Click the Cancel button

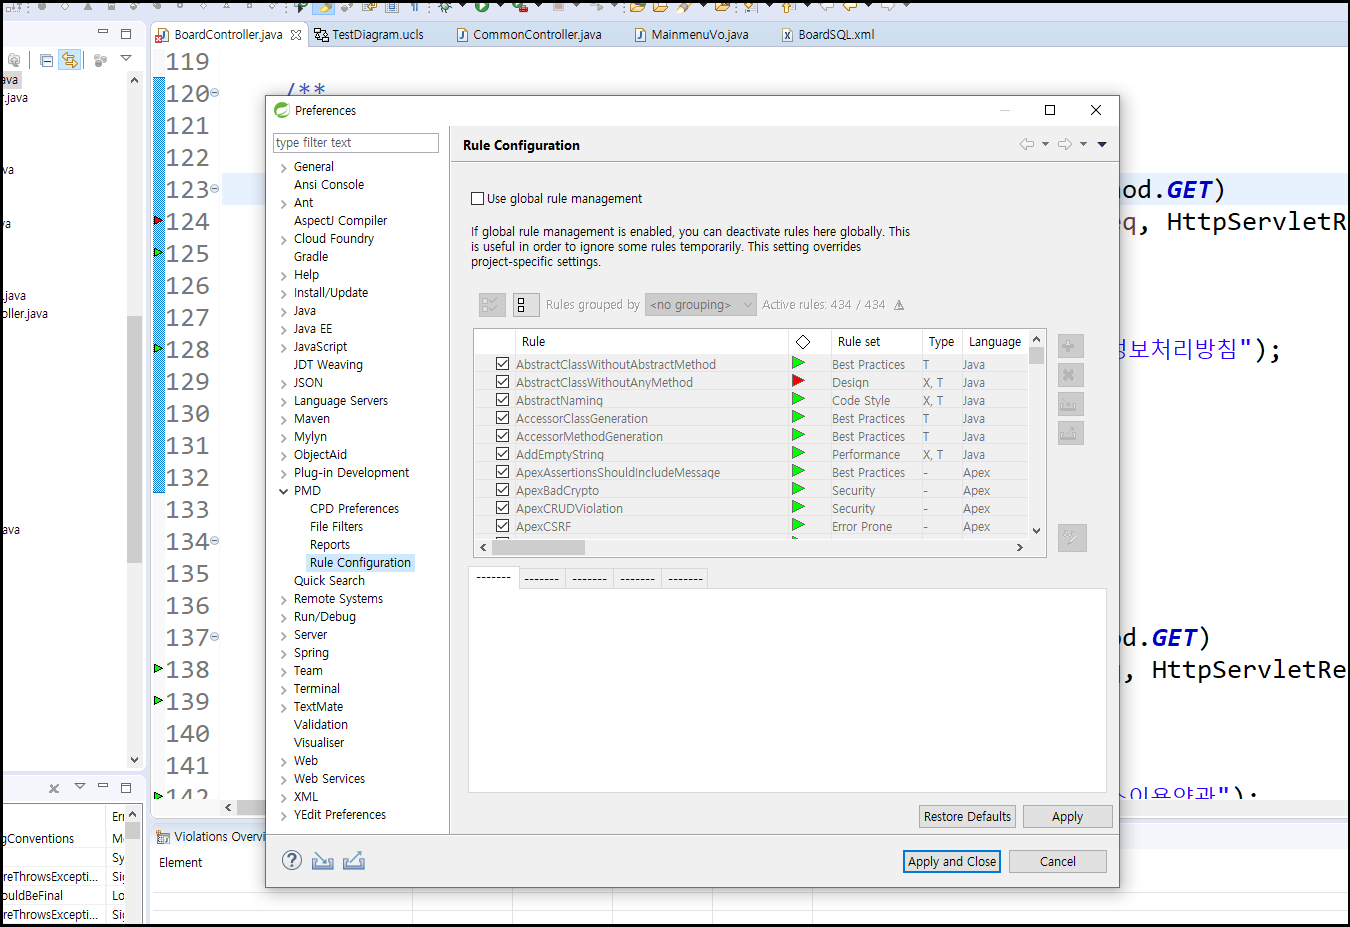click(x=1057, y=861)
